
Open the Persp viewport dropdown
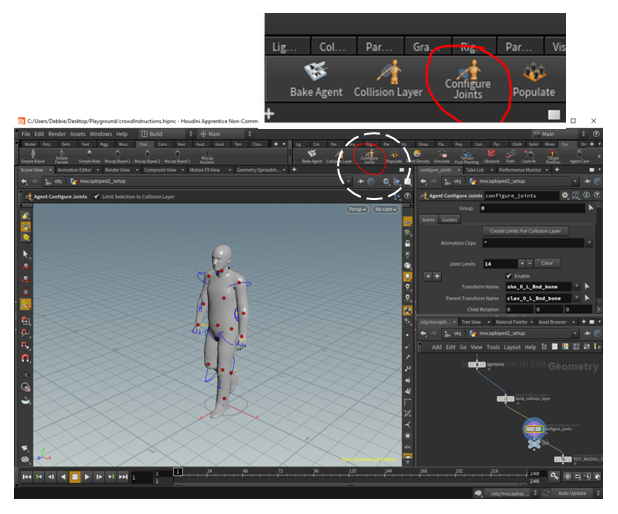(x=357, y=210)
